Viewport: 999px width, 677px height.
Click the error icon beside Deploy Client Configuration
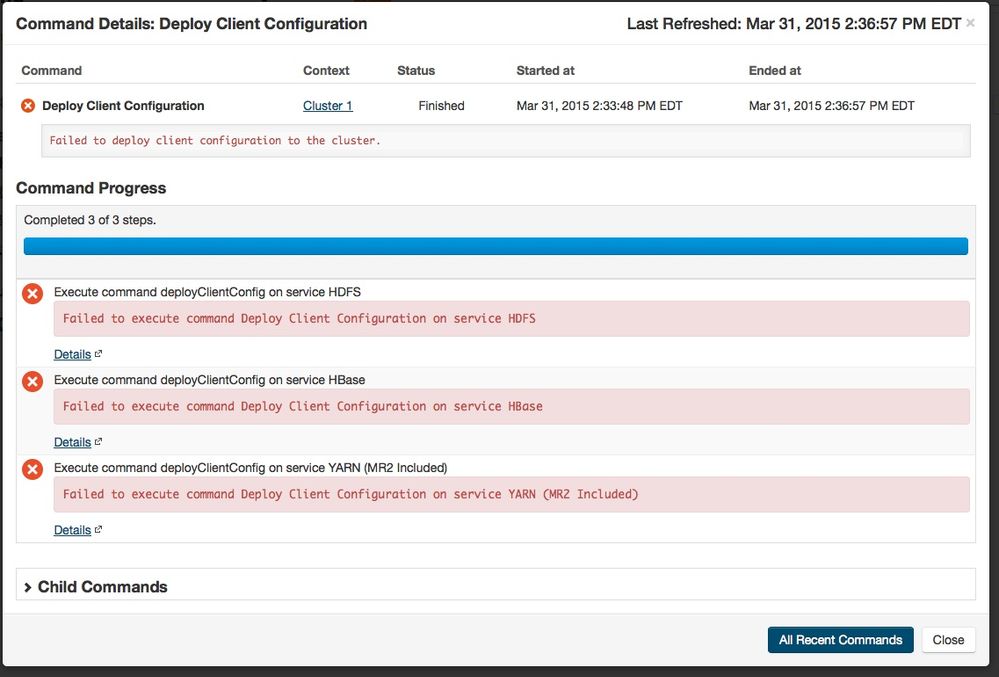point(28,106)
